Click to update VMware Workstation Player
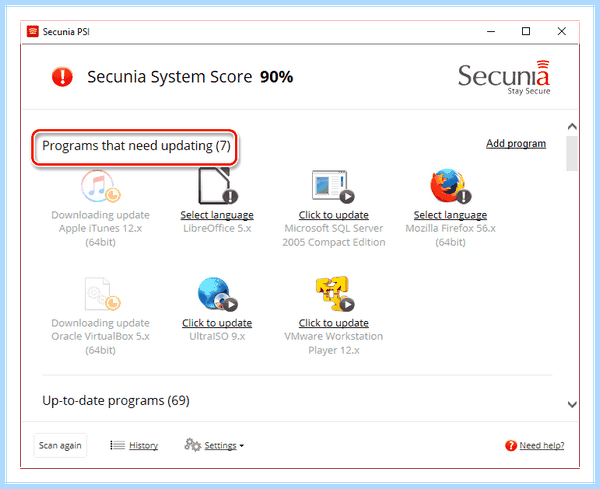 pyautogui.click(x=334, y=323)
